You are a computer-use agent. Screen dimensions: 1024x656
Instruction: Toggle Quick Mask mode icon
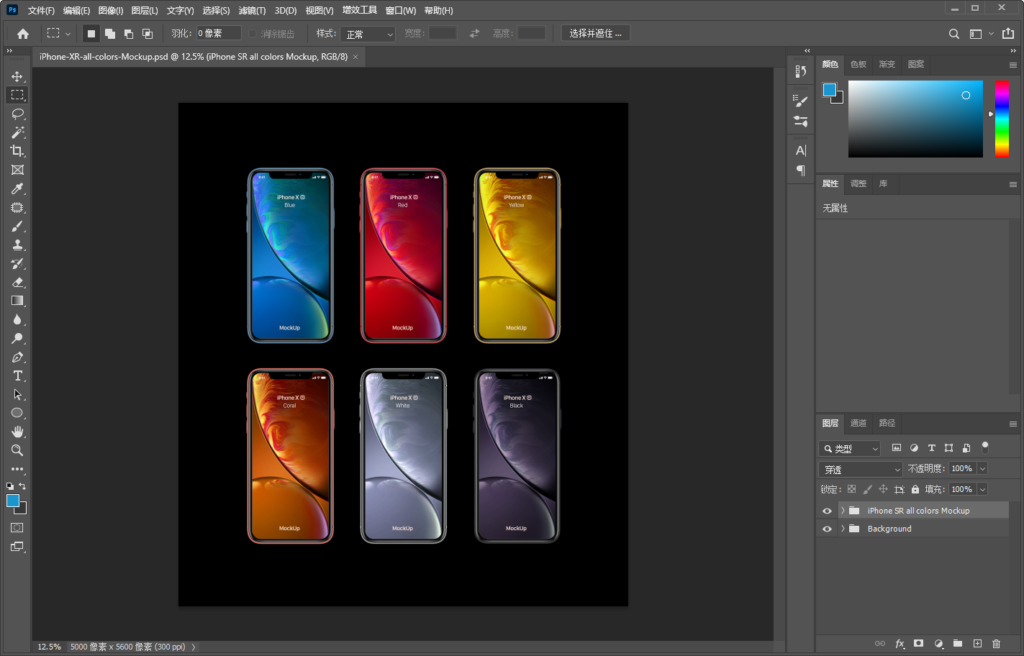[x=17, y=528]
